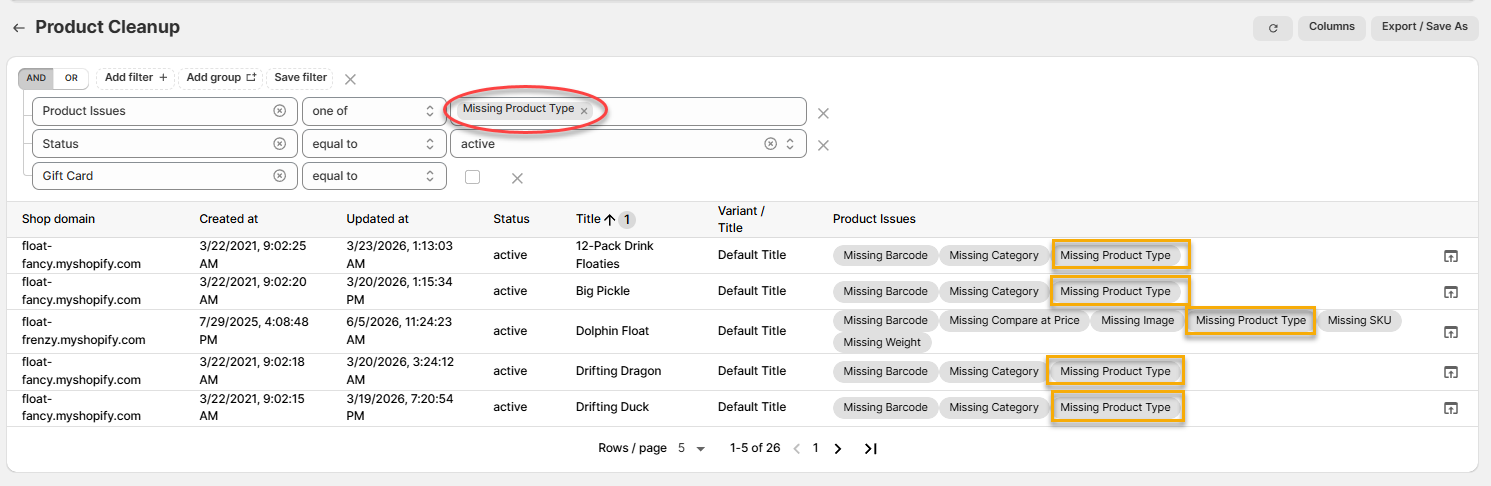Clear the Status field selection

tap(279, 144)
